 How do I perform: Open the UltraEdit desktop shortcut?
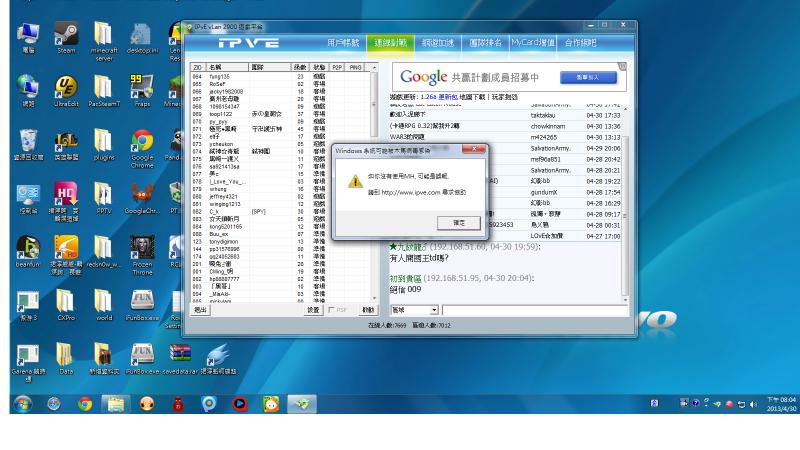[x=66, y=91]
